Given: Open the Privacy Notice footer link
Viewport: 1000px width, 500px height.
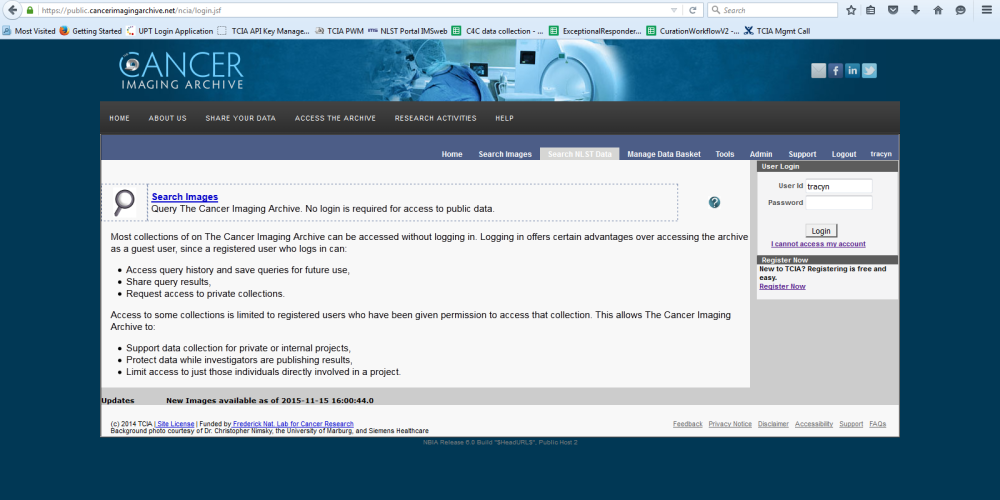Looking at the screenshot, I should click(730, 424).
